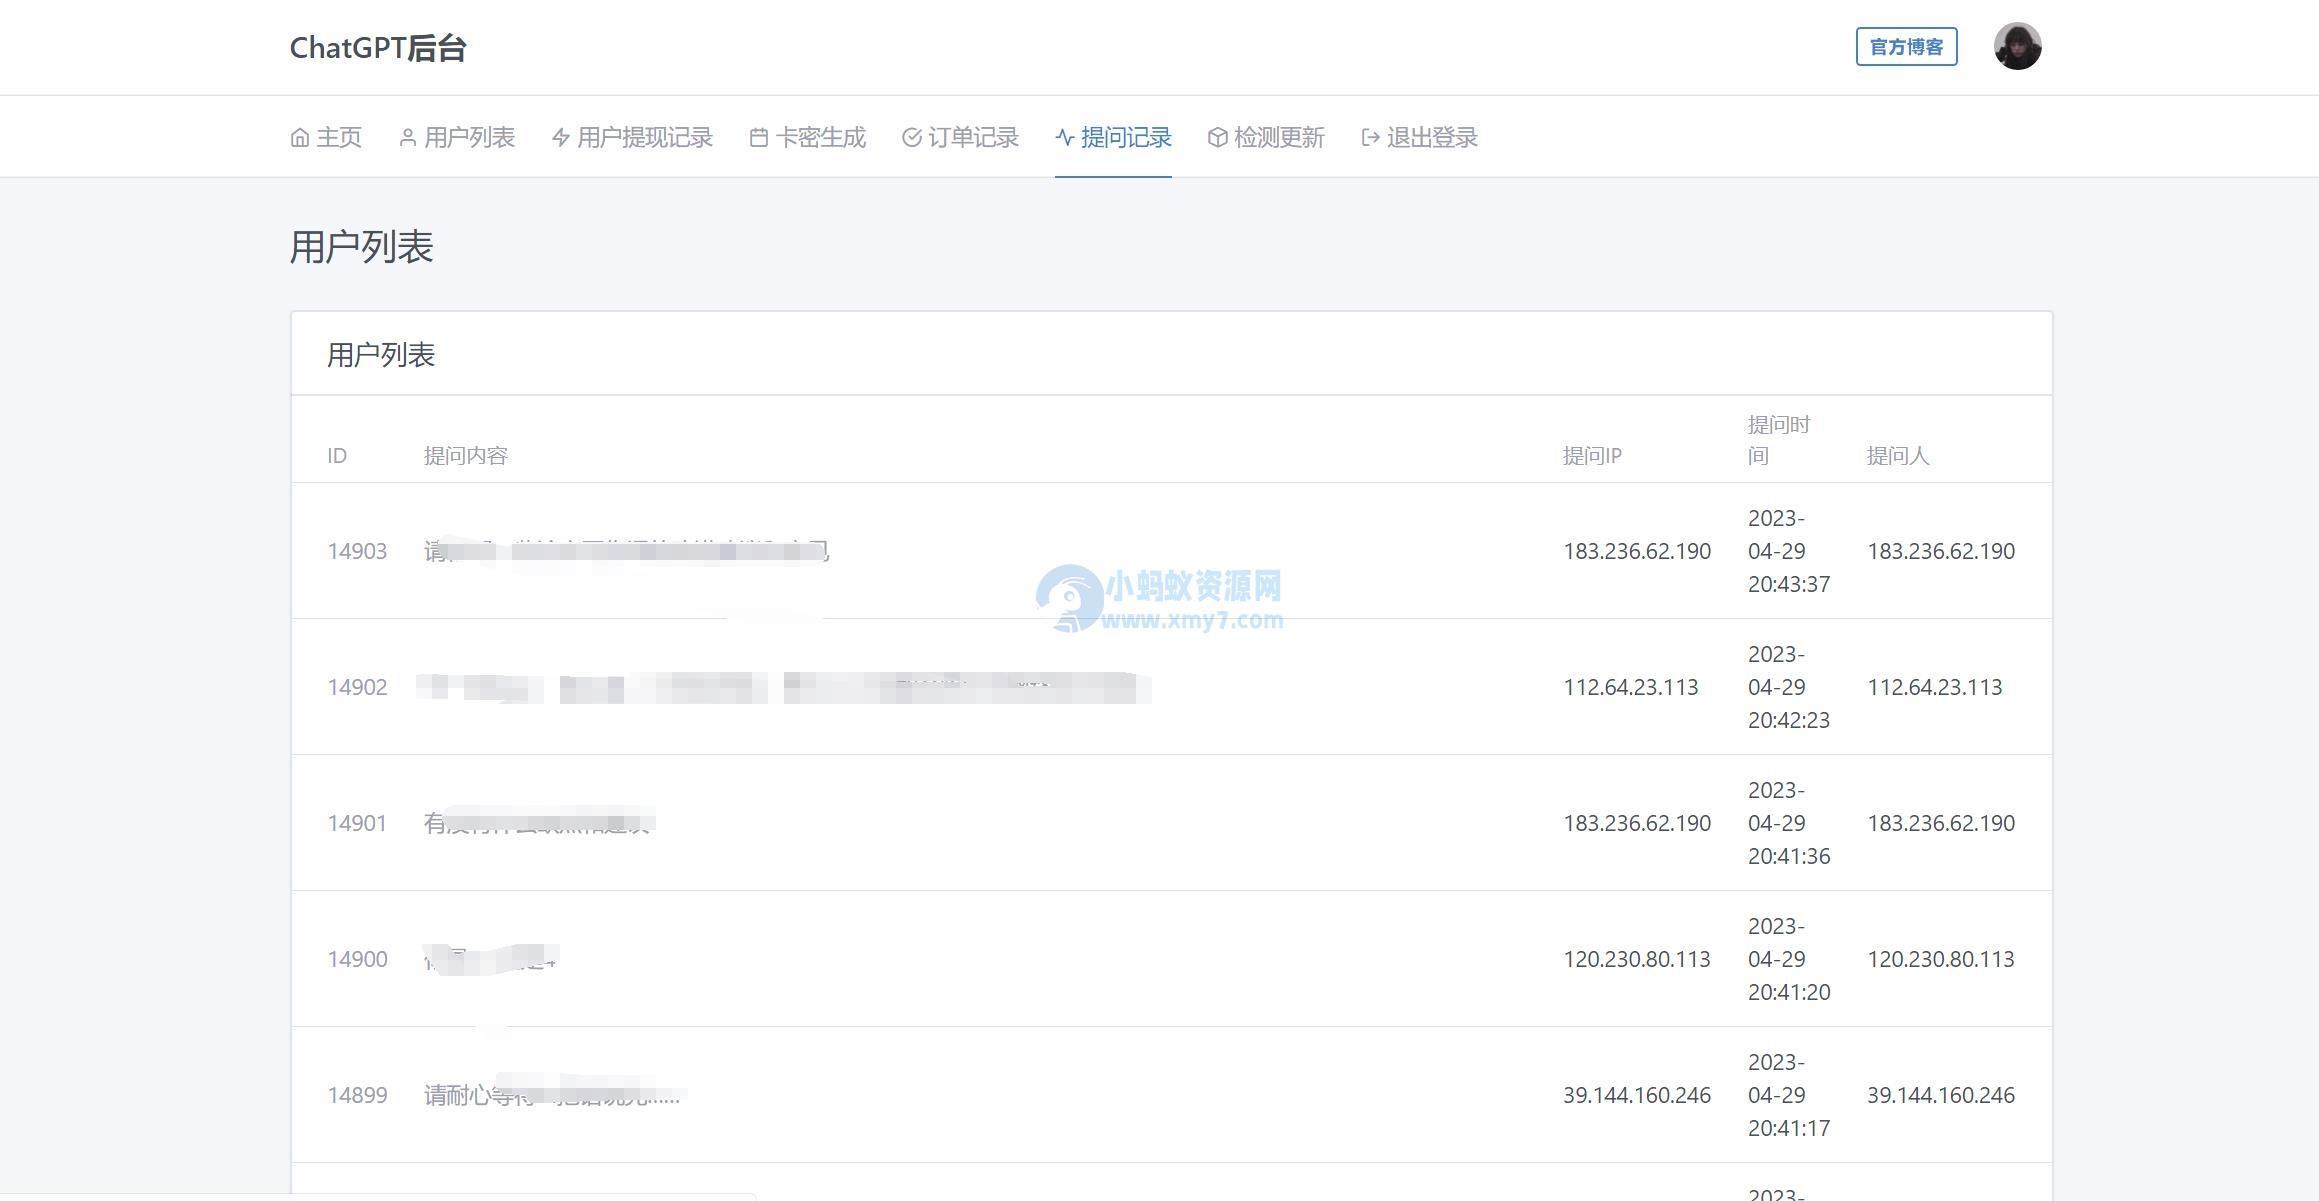Click the 提问IP value 112.64.23.113
Screen dimensions: 2319x1201
click(1631, 687)
